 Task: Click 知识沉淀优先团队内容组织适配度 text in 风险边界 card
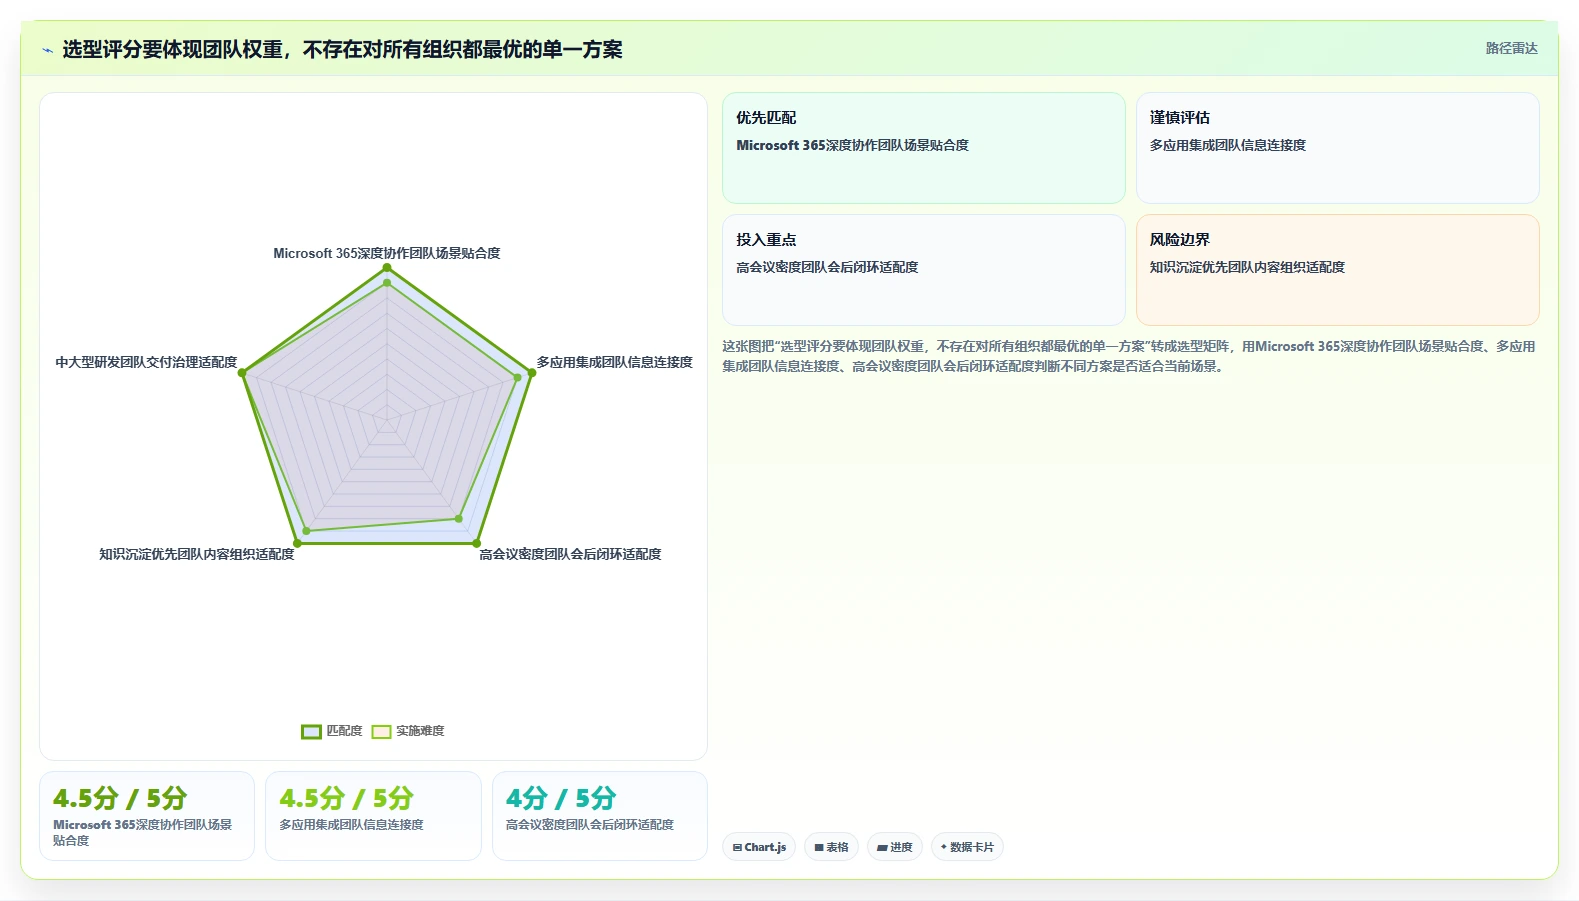(1247, 267)
